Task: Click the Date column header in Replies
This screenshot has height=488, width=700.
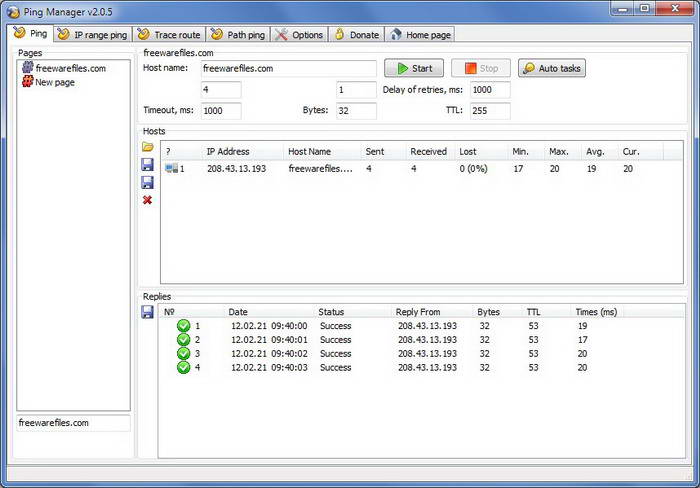Action: click(x=270, y=312)
